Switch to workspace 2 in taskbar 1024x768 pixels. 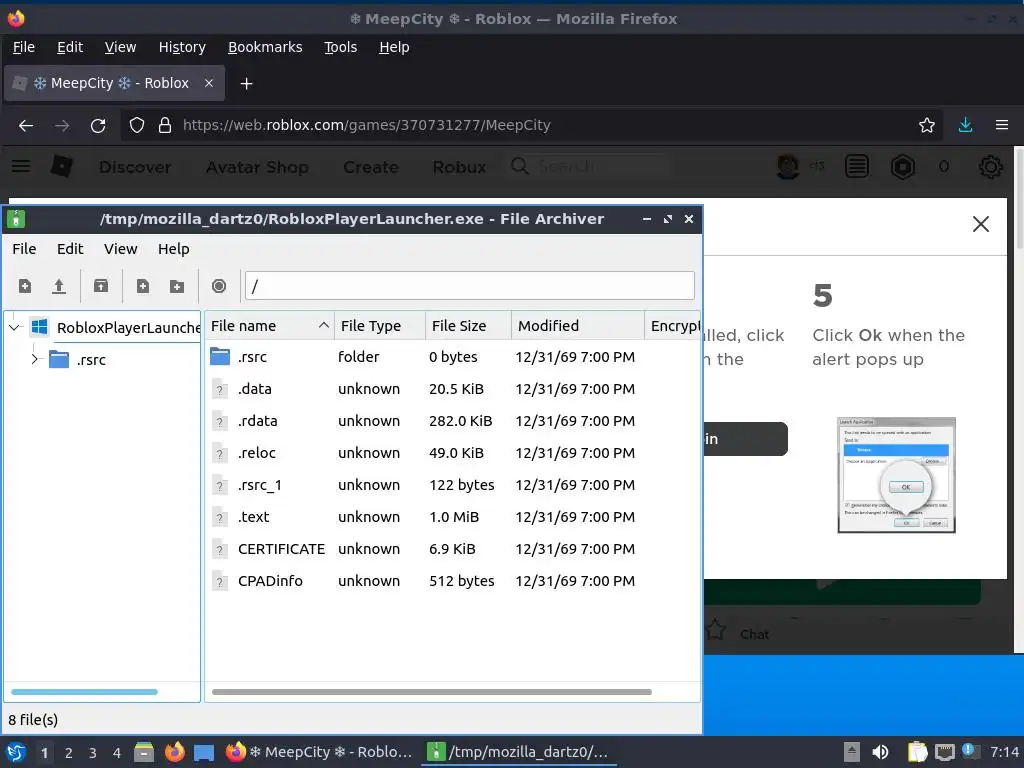69,753
